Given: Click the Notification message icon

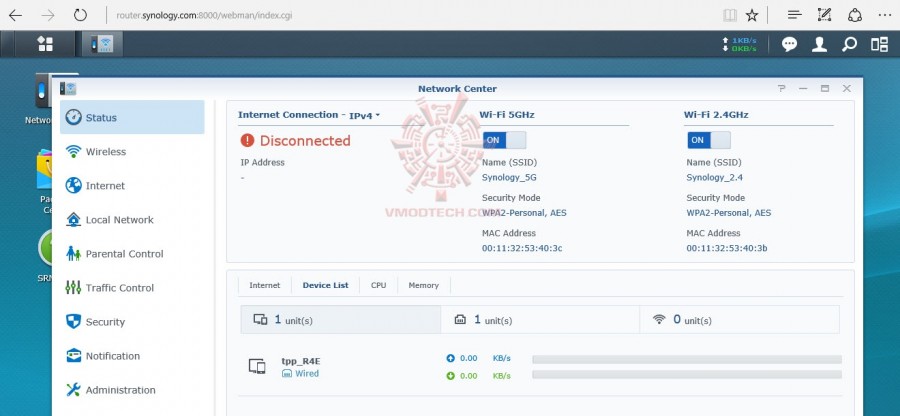Looking at the screenshot, I should point(73,355).
